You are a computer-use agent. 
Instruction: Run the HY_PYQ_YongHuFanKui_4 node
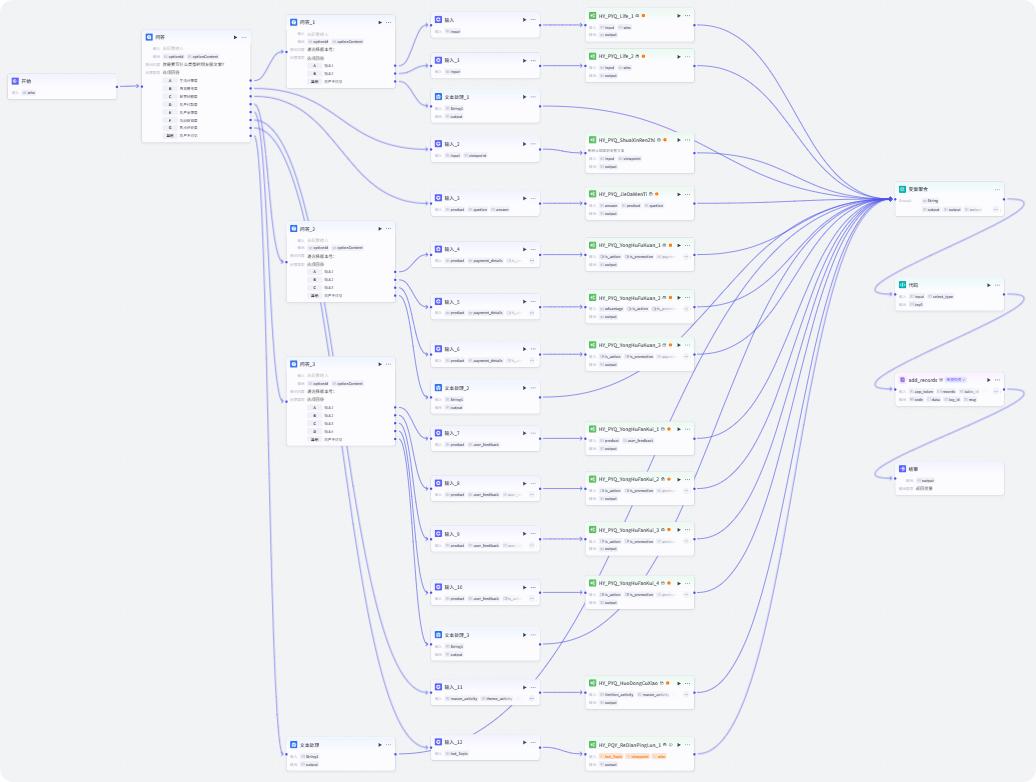pyautogui.click(x=679, y=583)
